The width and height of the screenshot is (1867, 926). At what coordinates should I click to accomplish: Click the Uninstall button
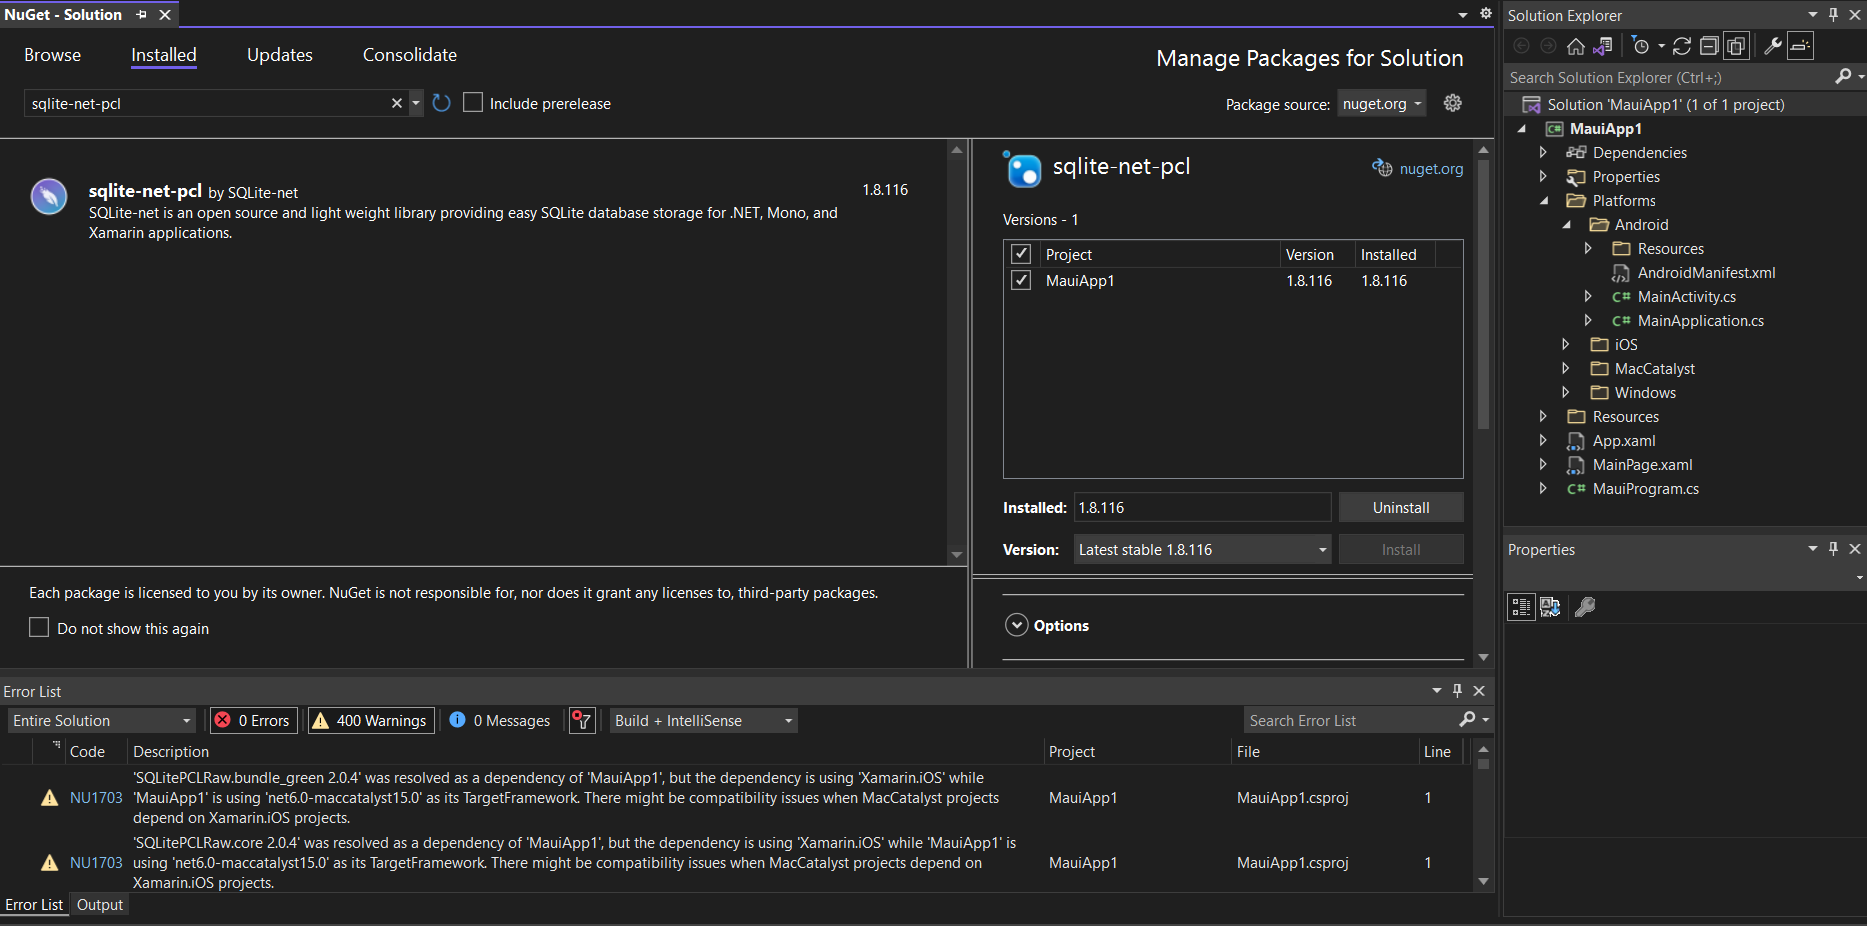click(x=1401, y=507)
